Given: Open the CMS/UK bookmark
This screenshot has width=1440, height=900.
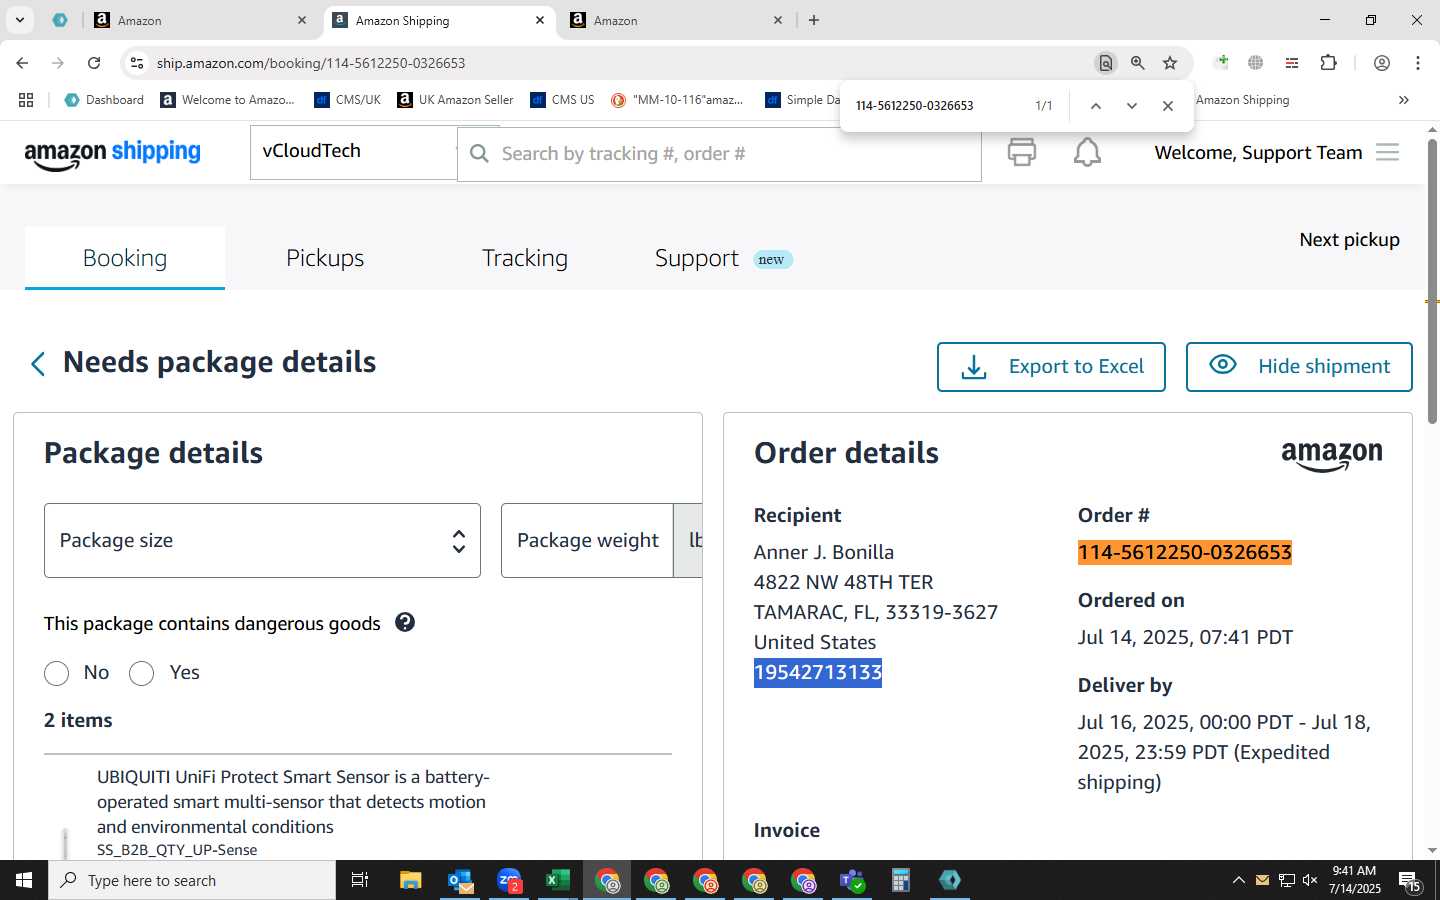Looking at the screenshot, I should [347, 100].
